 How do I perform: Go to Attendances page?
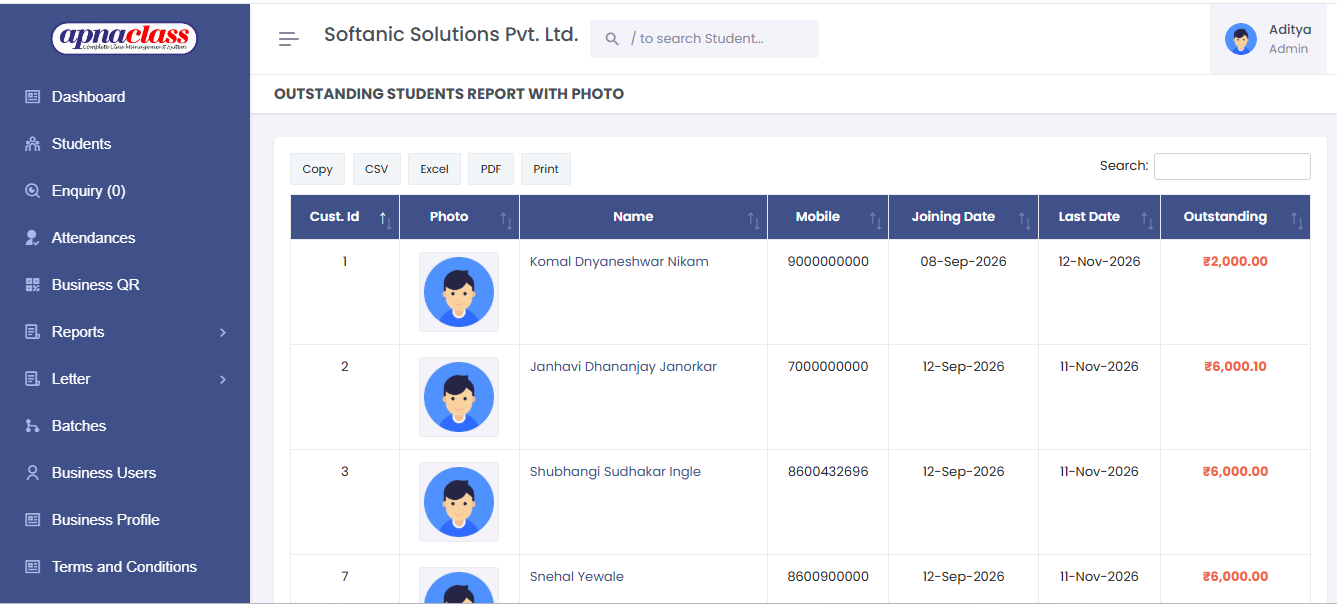coord(125,238)
